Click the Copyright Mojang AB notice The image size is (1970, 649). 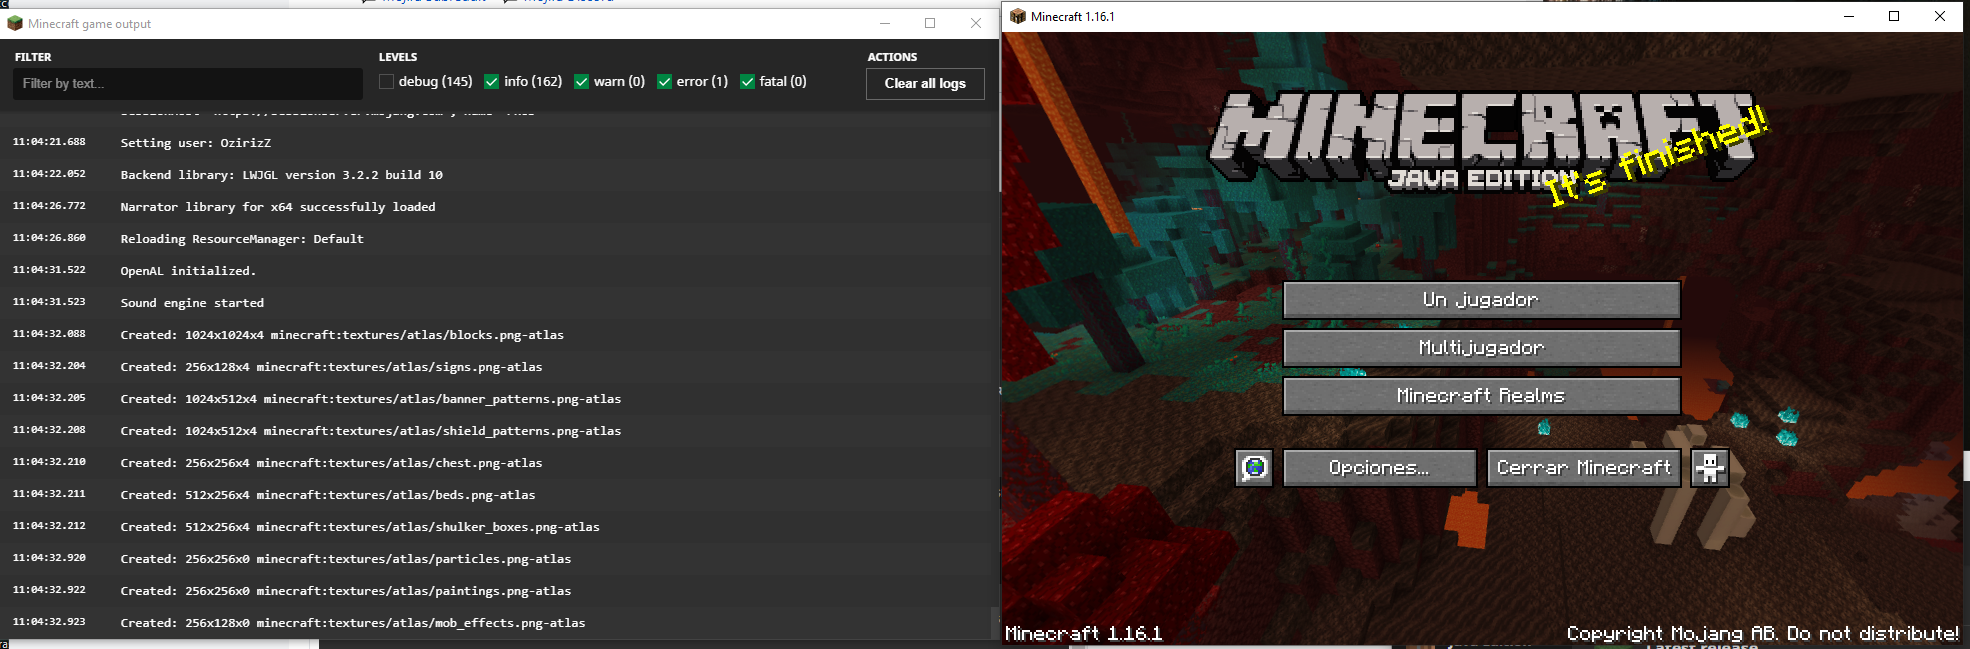[x=1763, y=633]
